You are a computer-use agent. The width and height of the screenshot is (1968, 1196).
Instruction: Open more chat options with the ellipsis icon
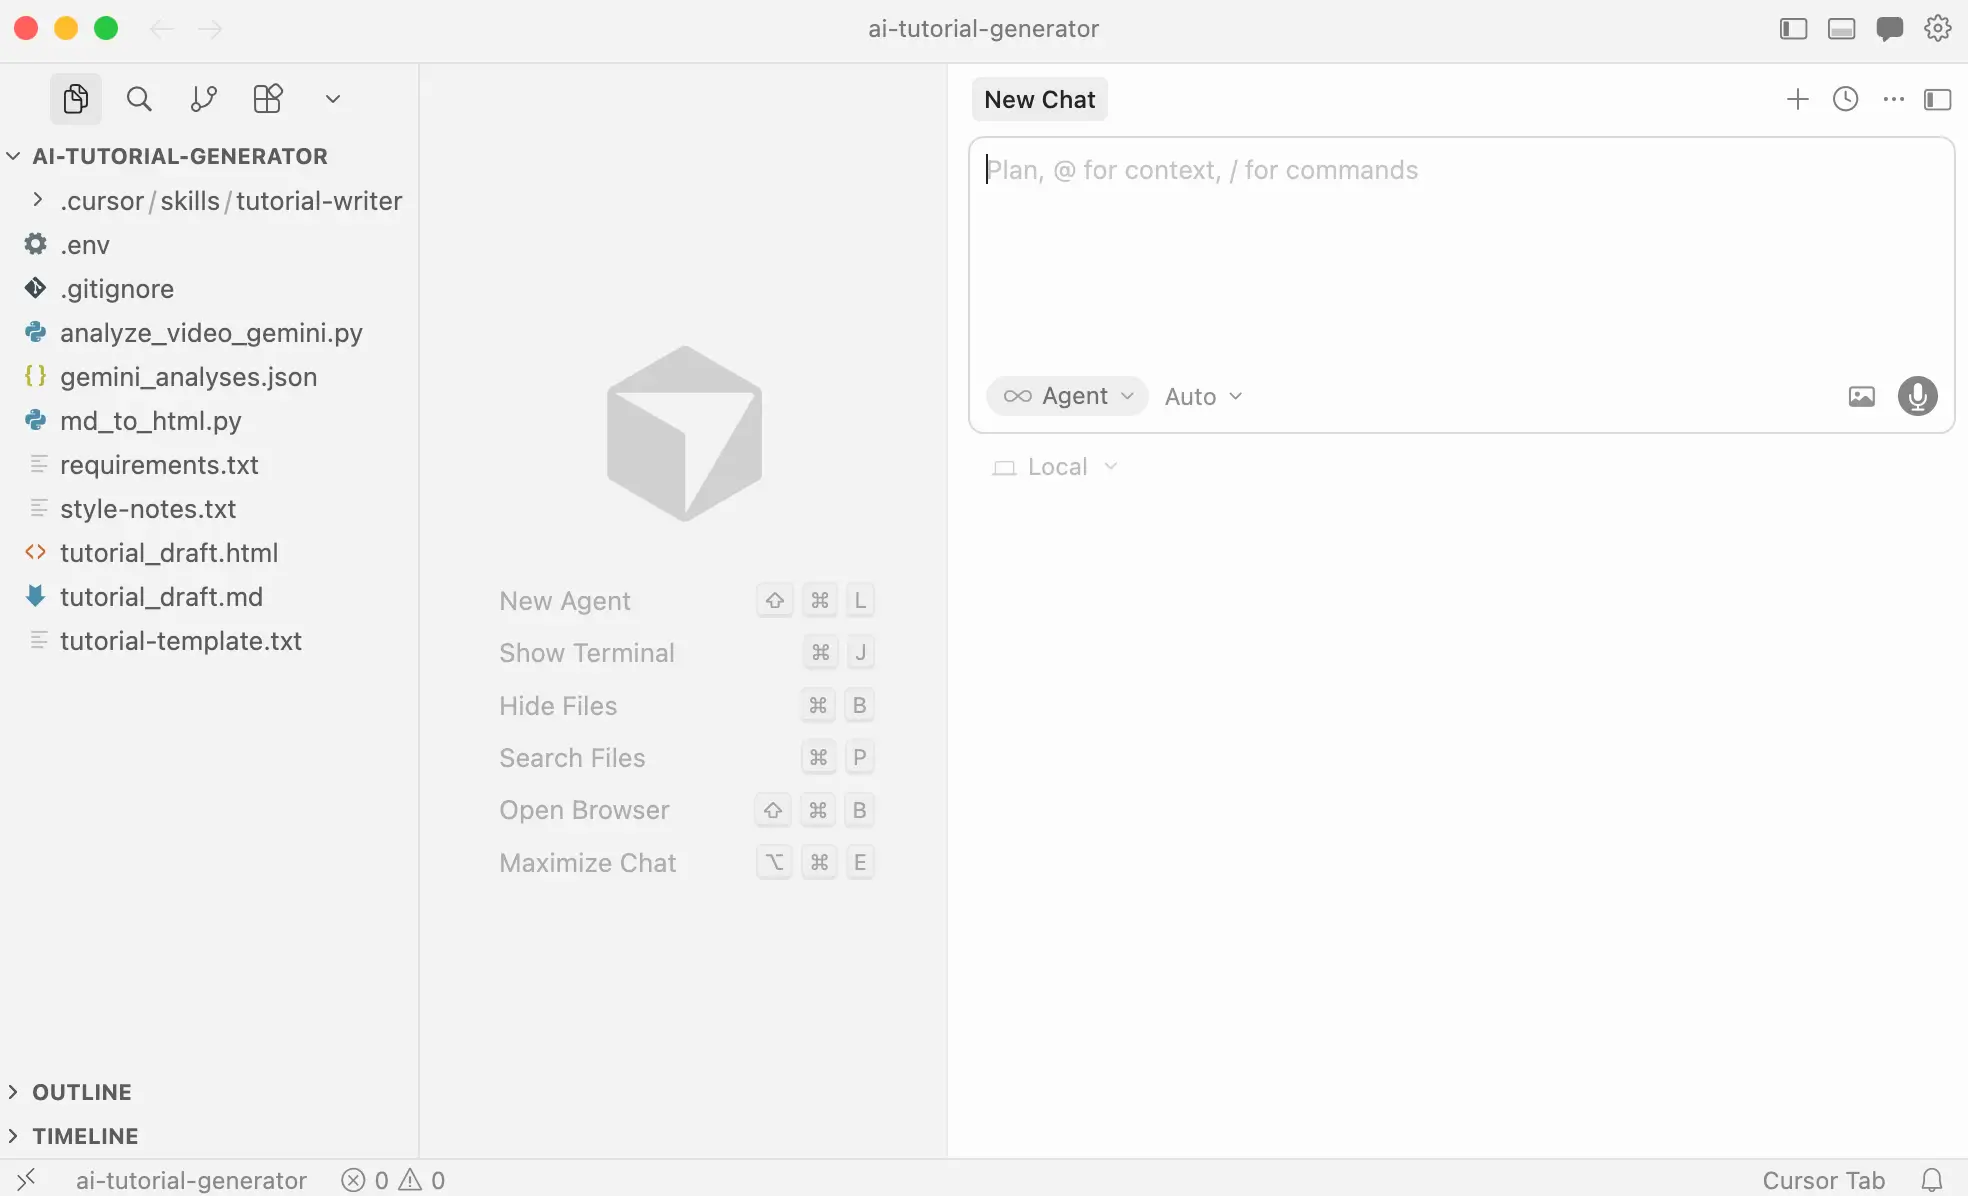click(x=1892, y=99)
